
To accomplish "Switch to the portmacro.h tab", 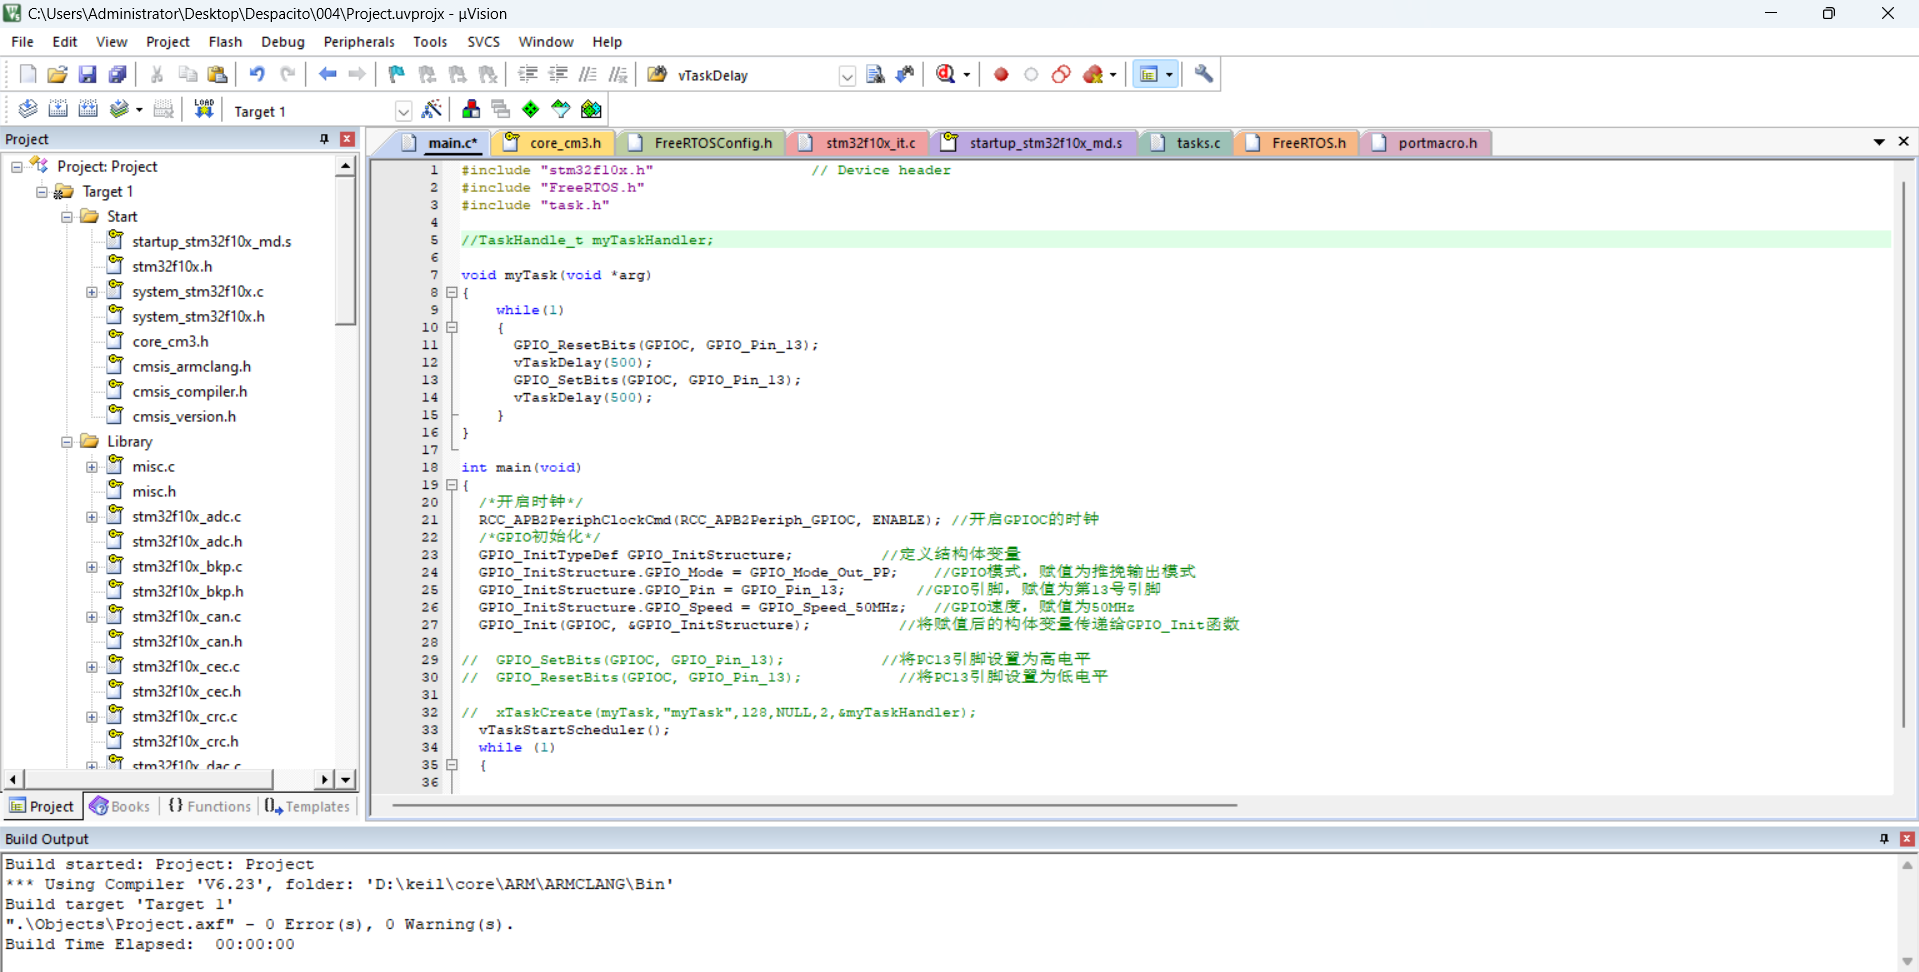I will coord(1426,143).
